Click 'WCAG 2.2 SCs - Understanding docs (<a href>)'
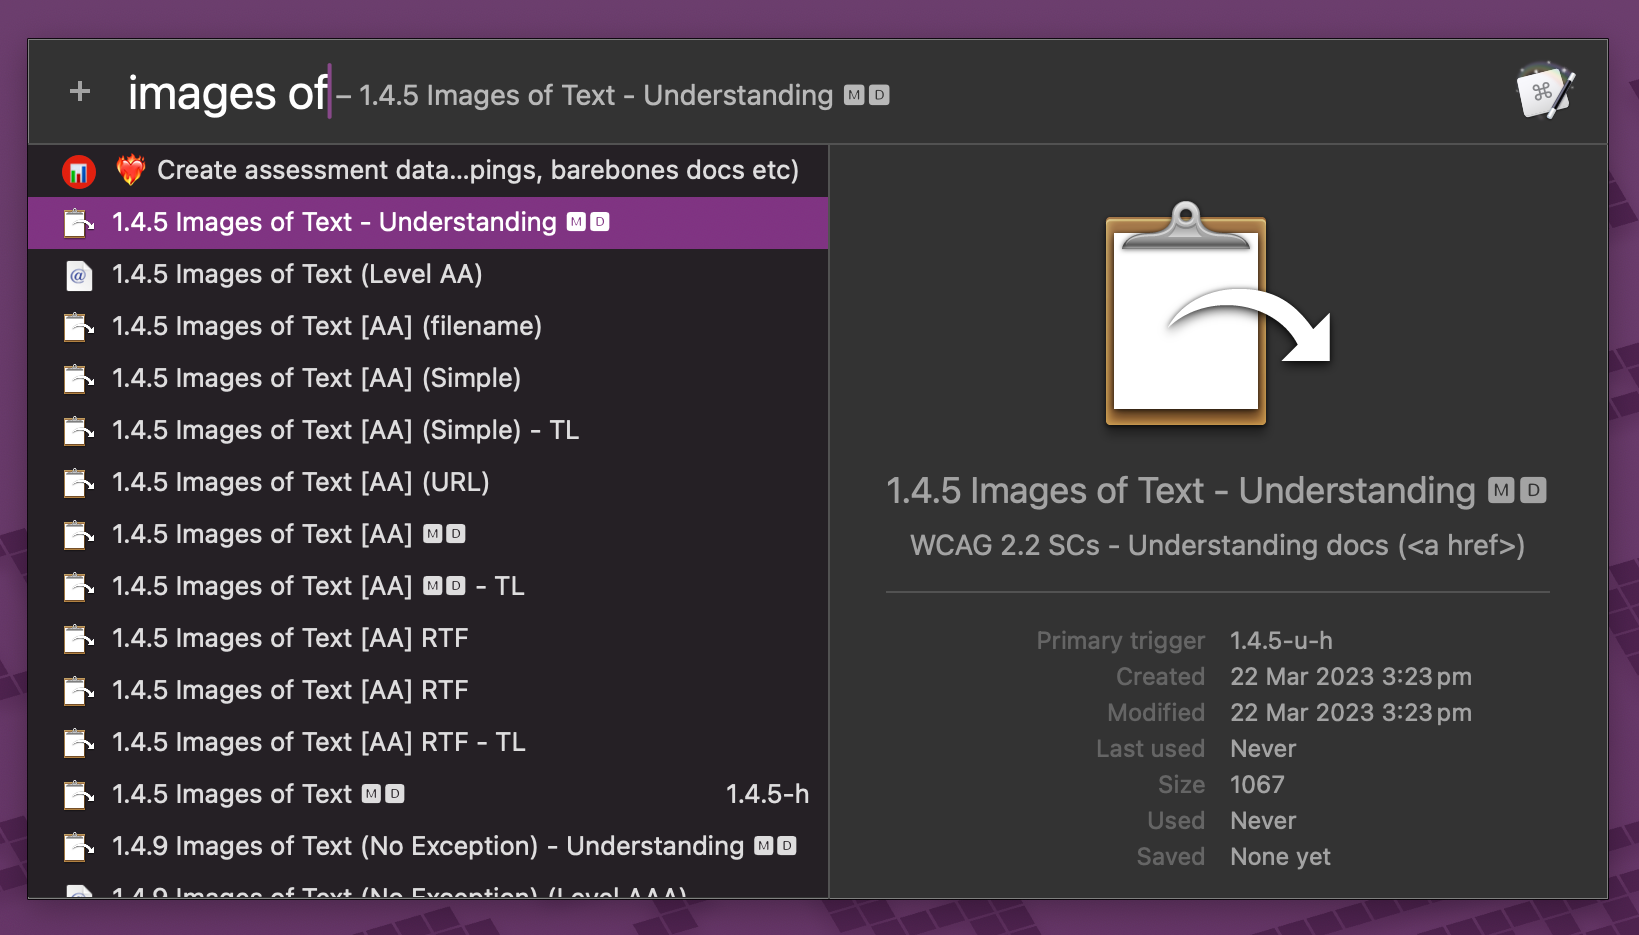The image size is (1639, 935). point(1217,546)
